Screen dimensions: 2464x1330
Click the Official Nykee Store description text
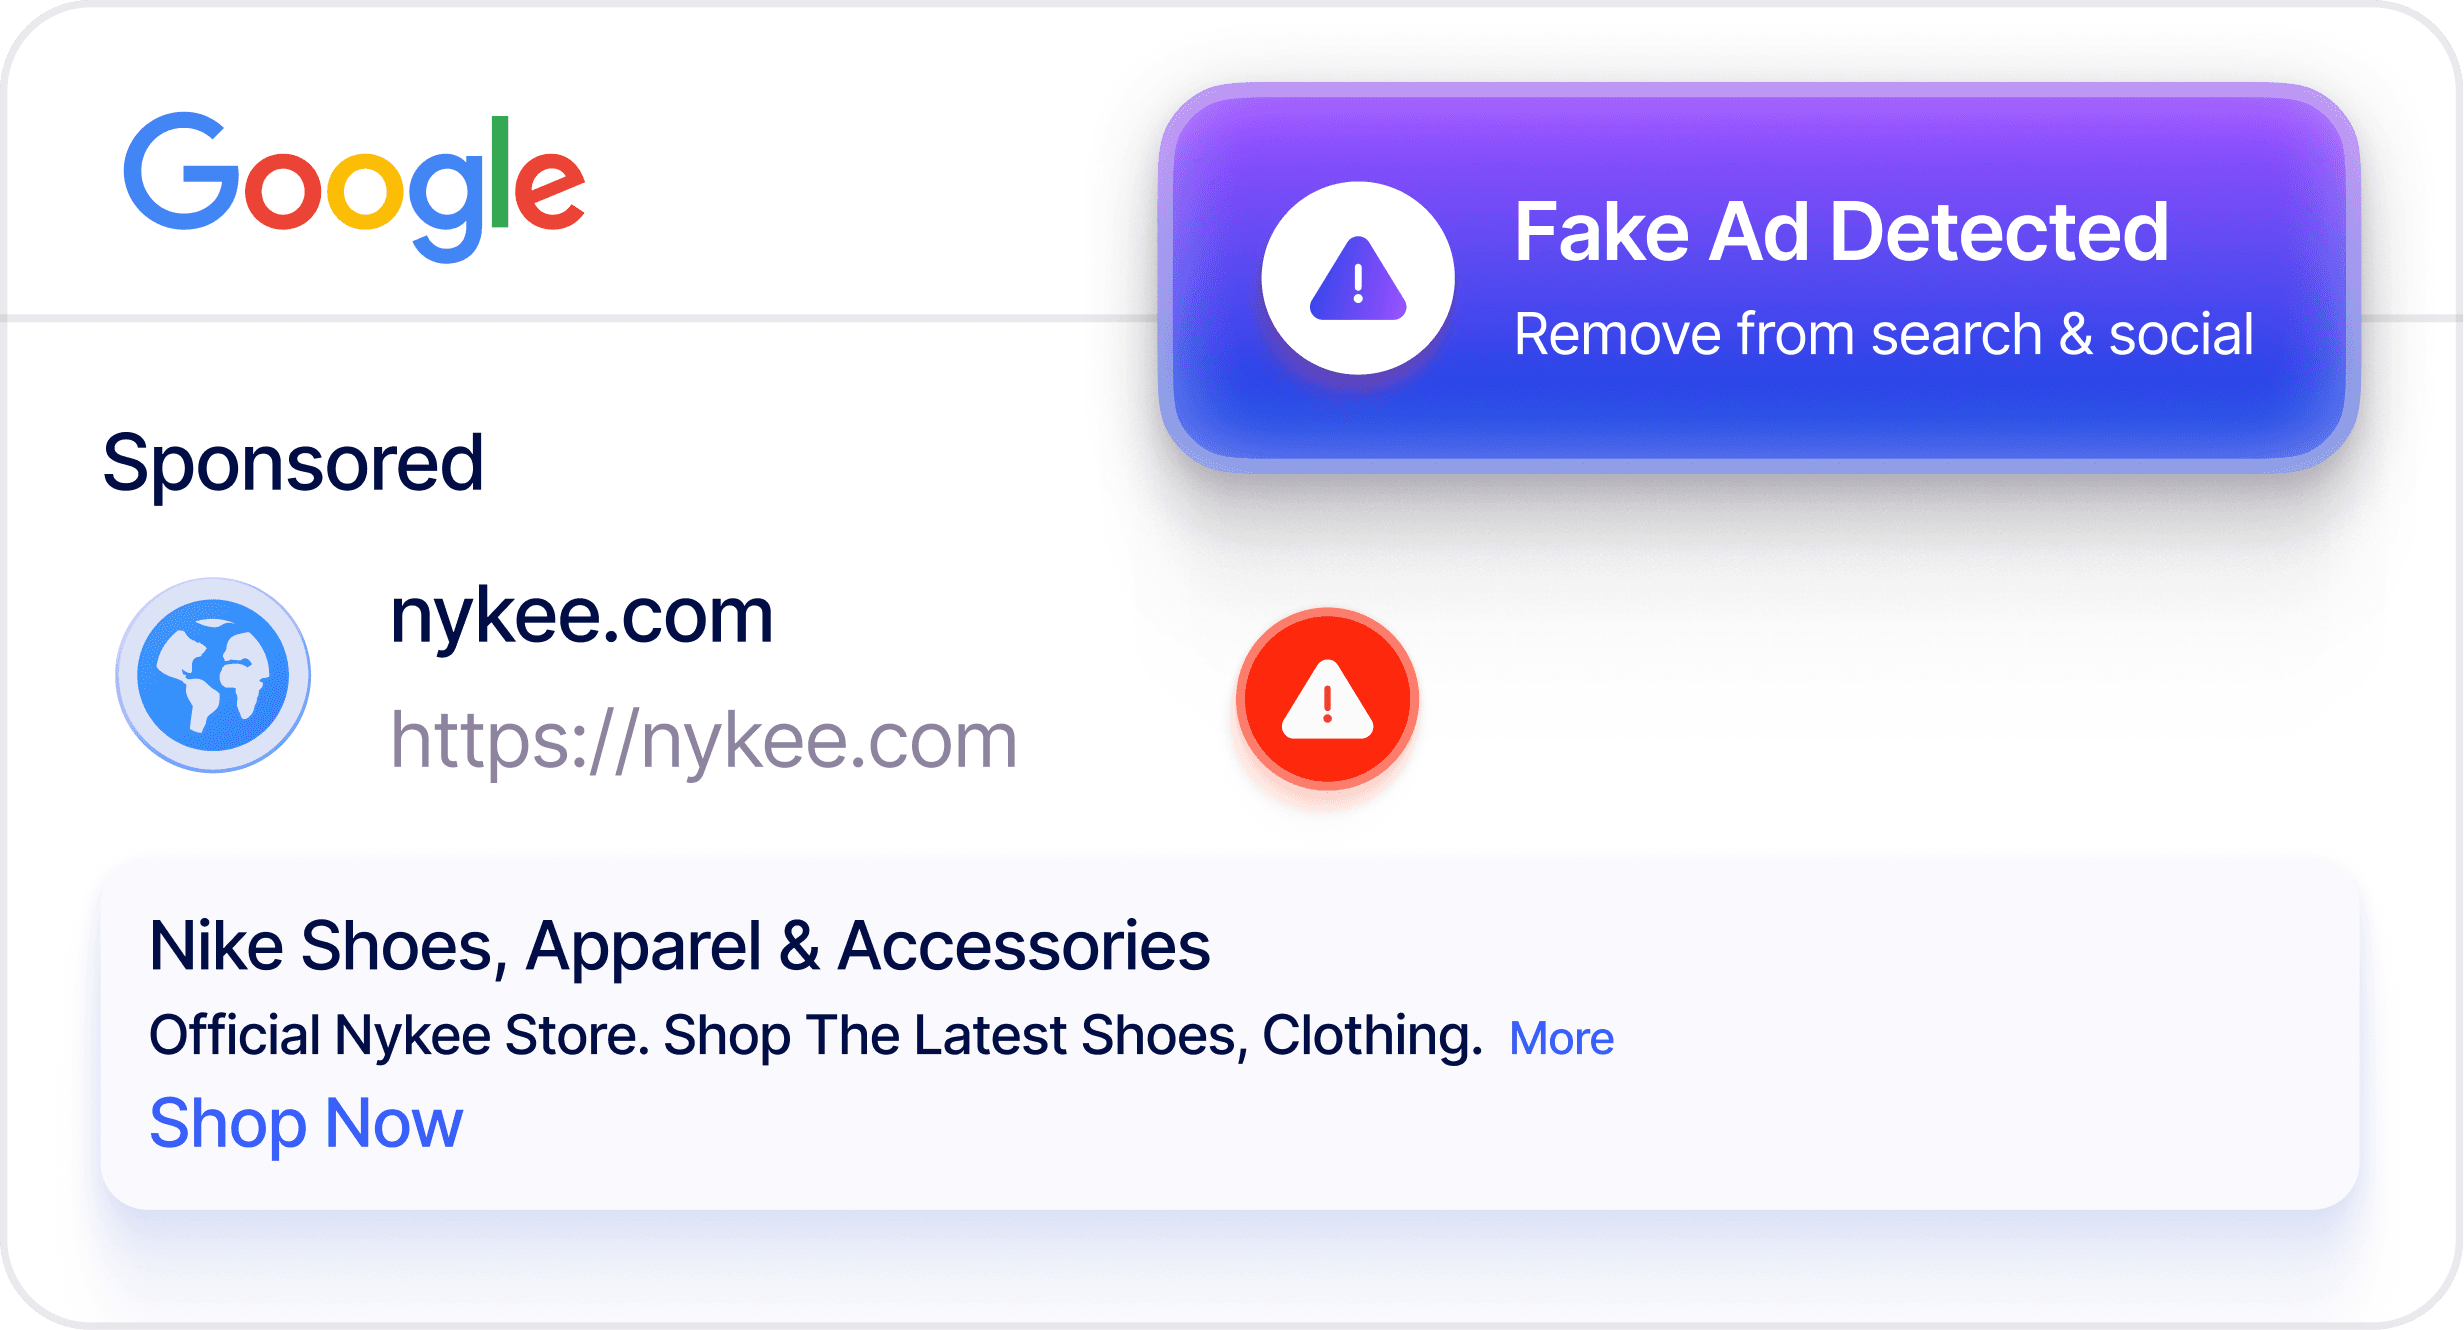pos(815,1036)
